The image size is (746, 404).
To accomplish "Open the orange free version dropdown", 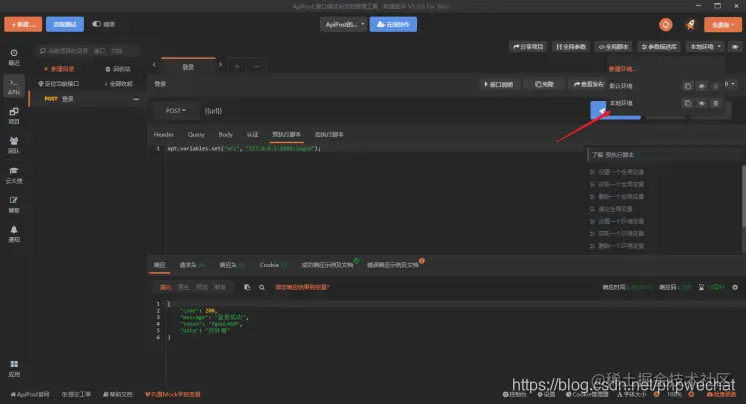I will [723, 24].
